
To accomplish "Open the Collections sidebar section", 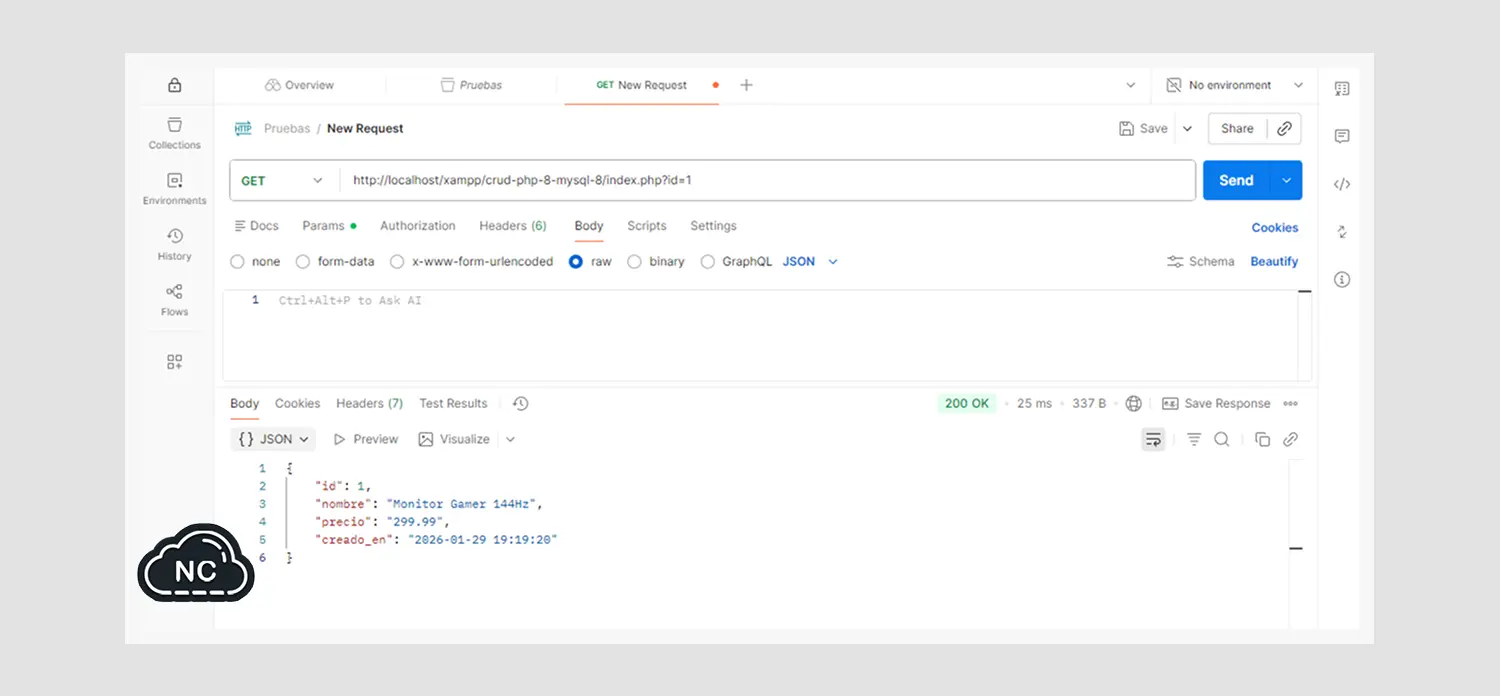I will tap(175, 133).
